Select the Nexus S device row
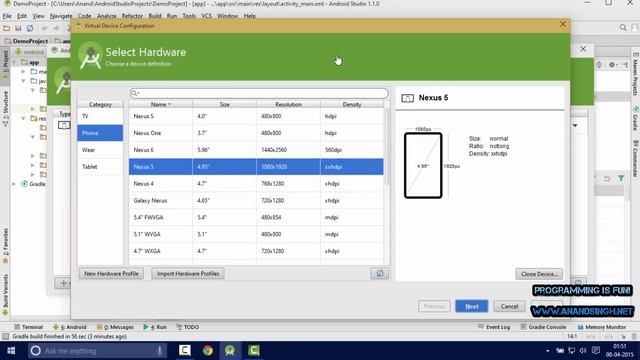This screenshot has height=360, width=640. pos(256,116)
